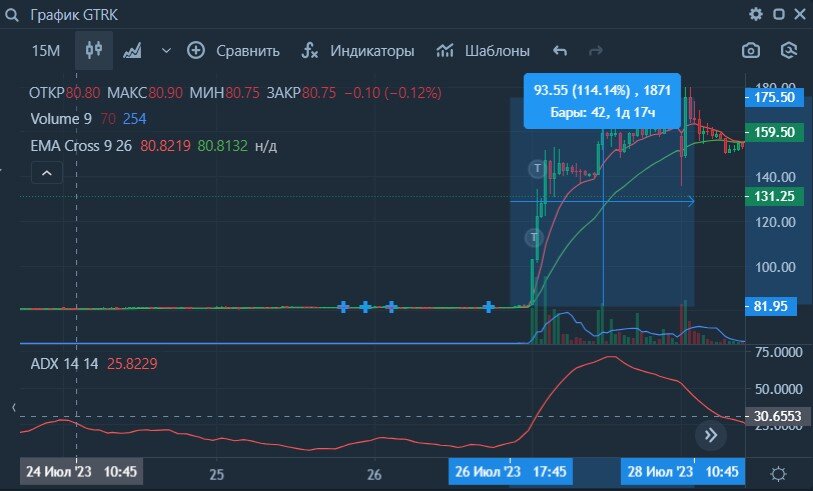Take a chart snapshot with camera icon
Screen dimensions: 813x491
751,50
